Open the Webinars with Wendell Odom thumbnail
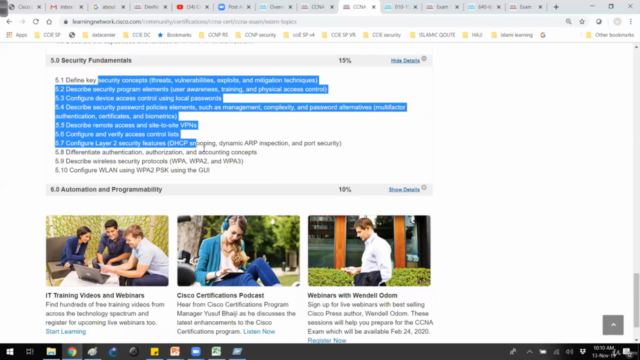This screenshot has height=360, width=640. click(369, 251)
